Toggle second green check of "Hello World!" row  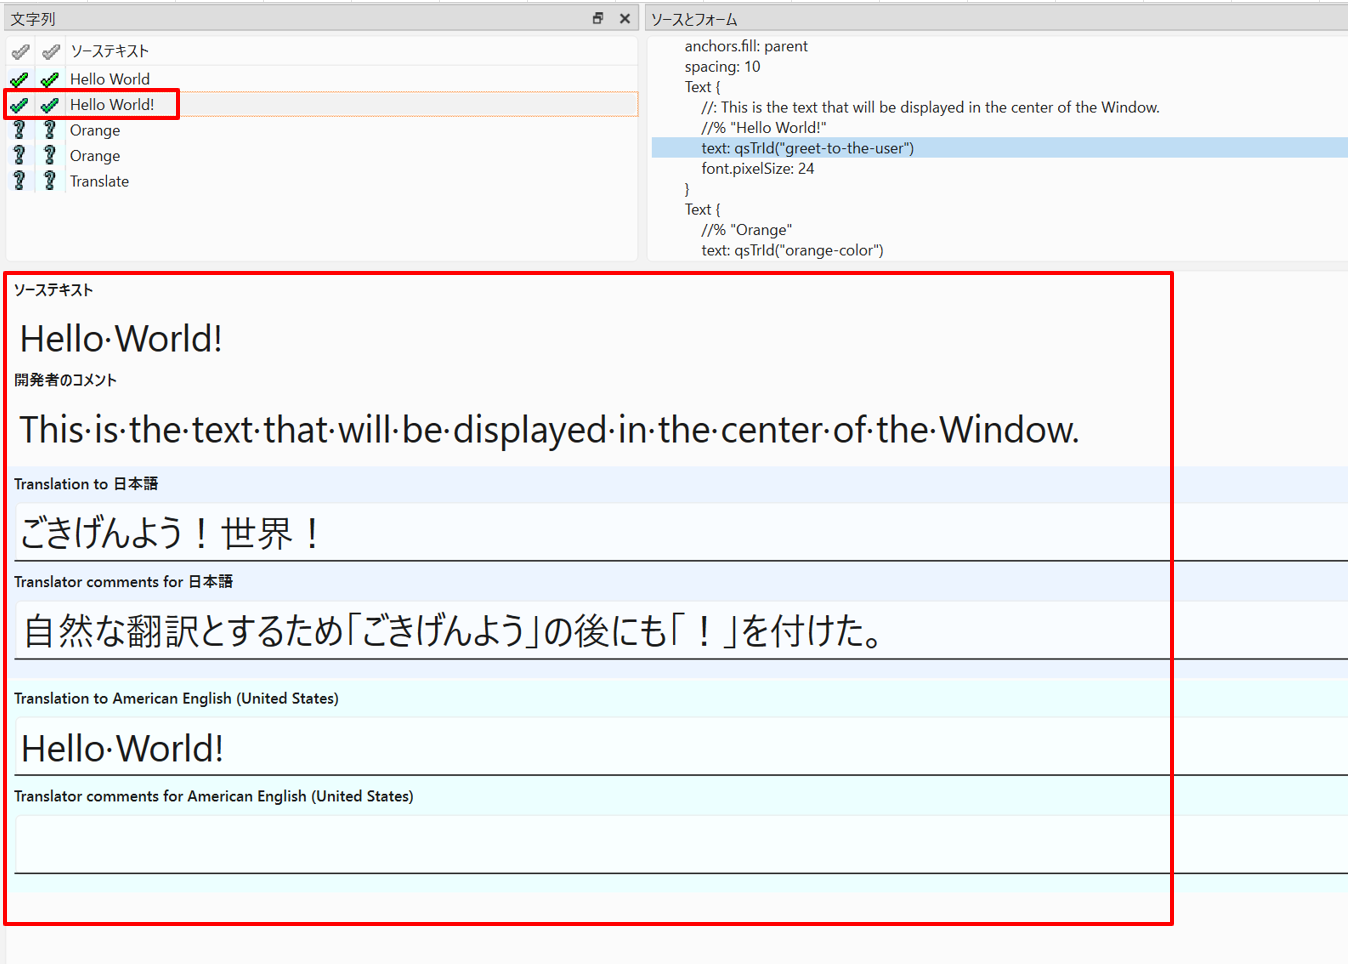point(50,105)
